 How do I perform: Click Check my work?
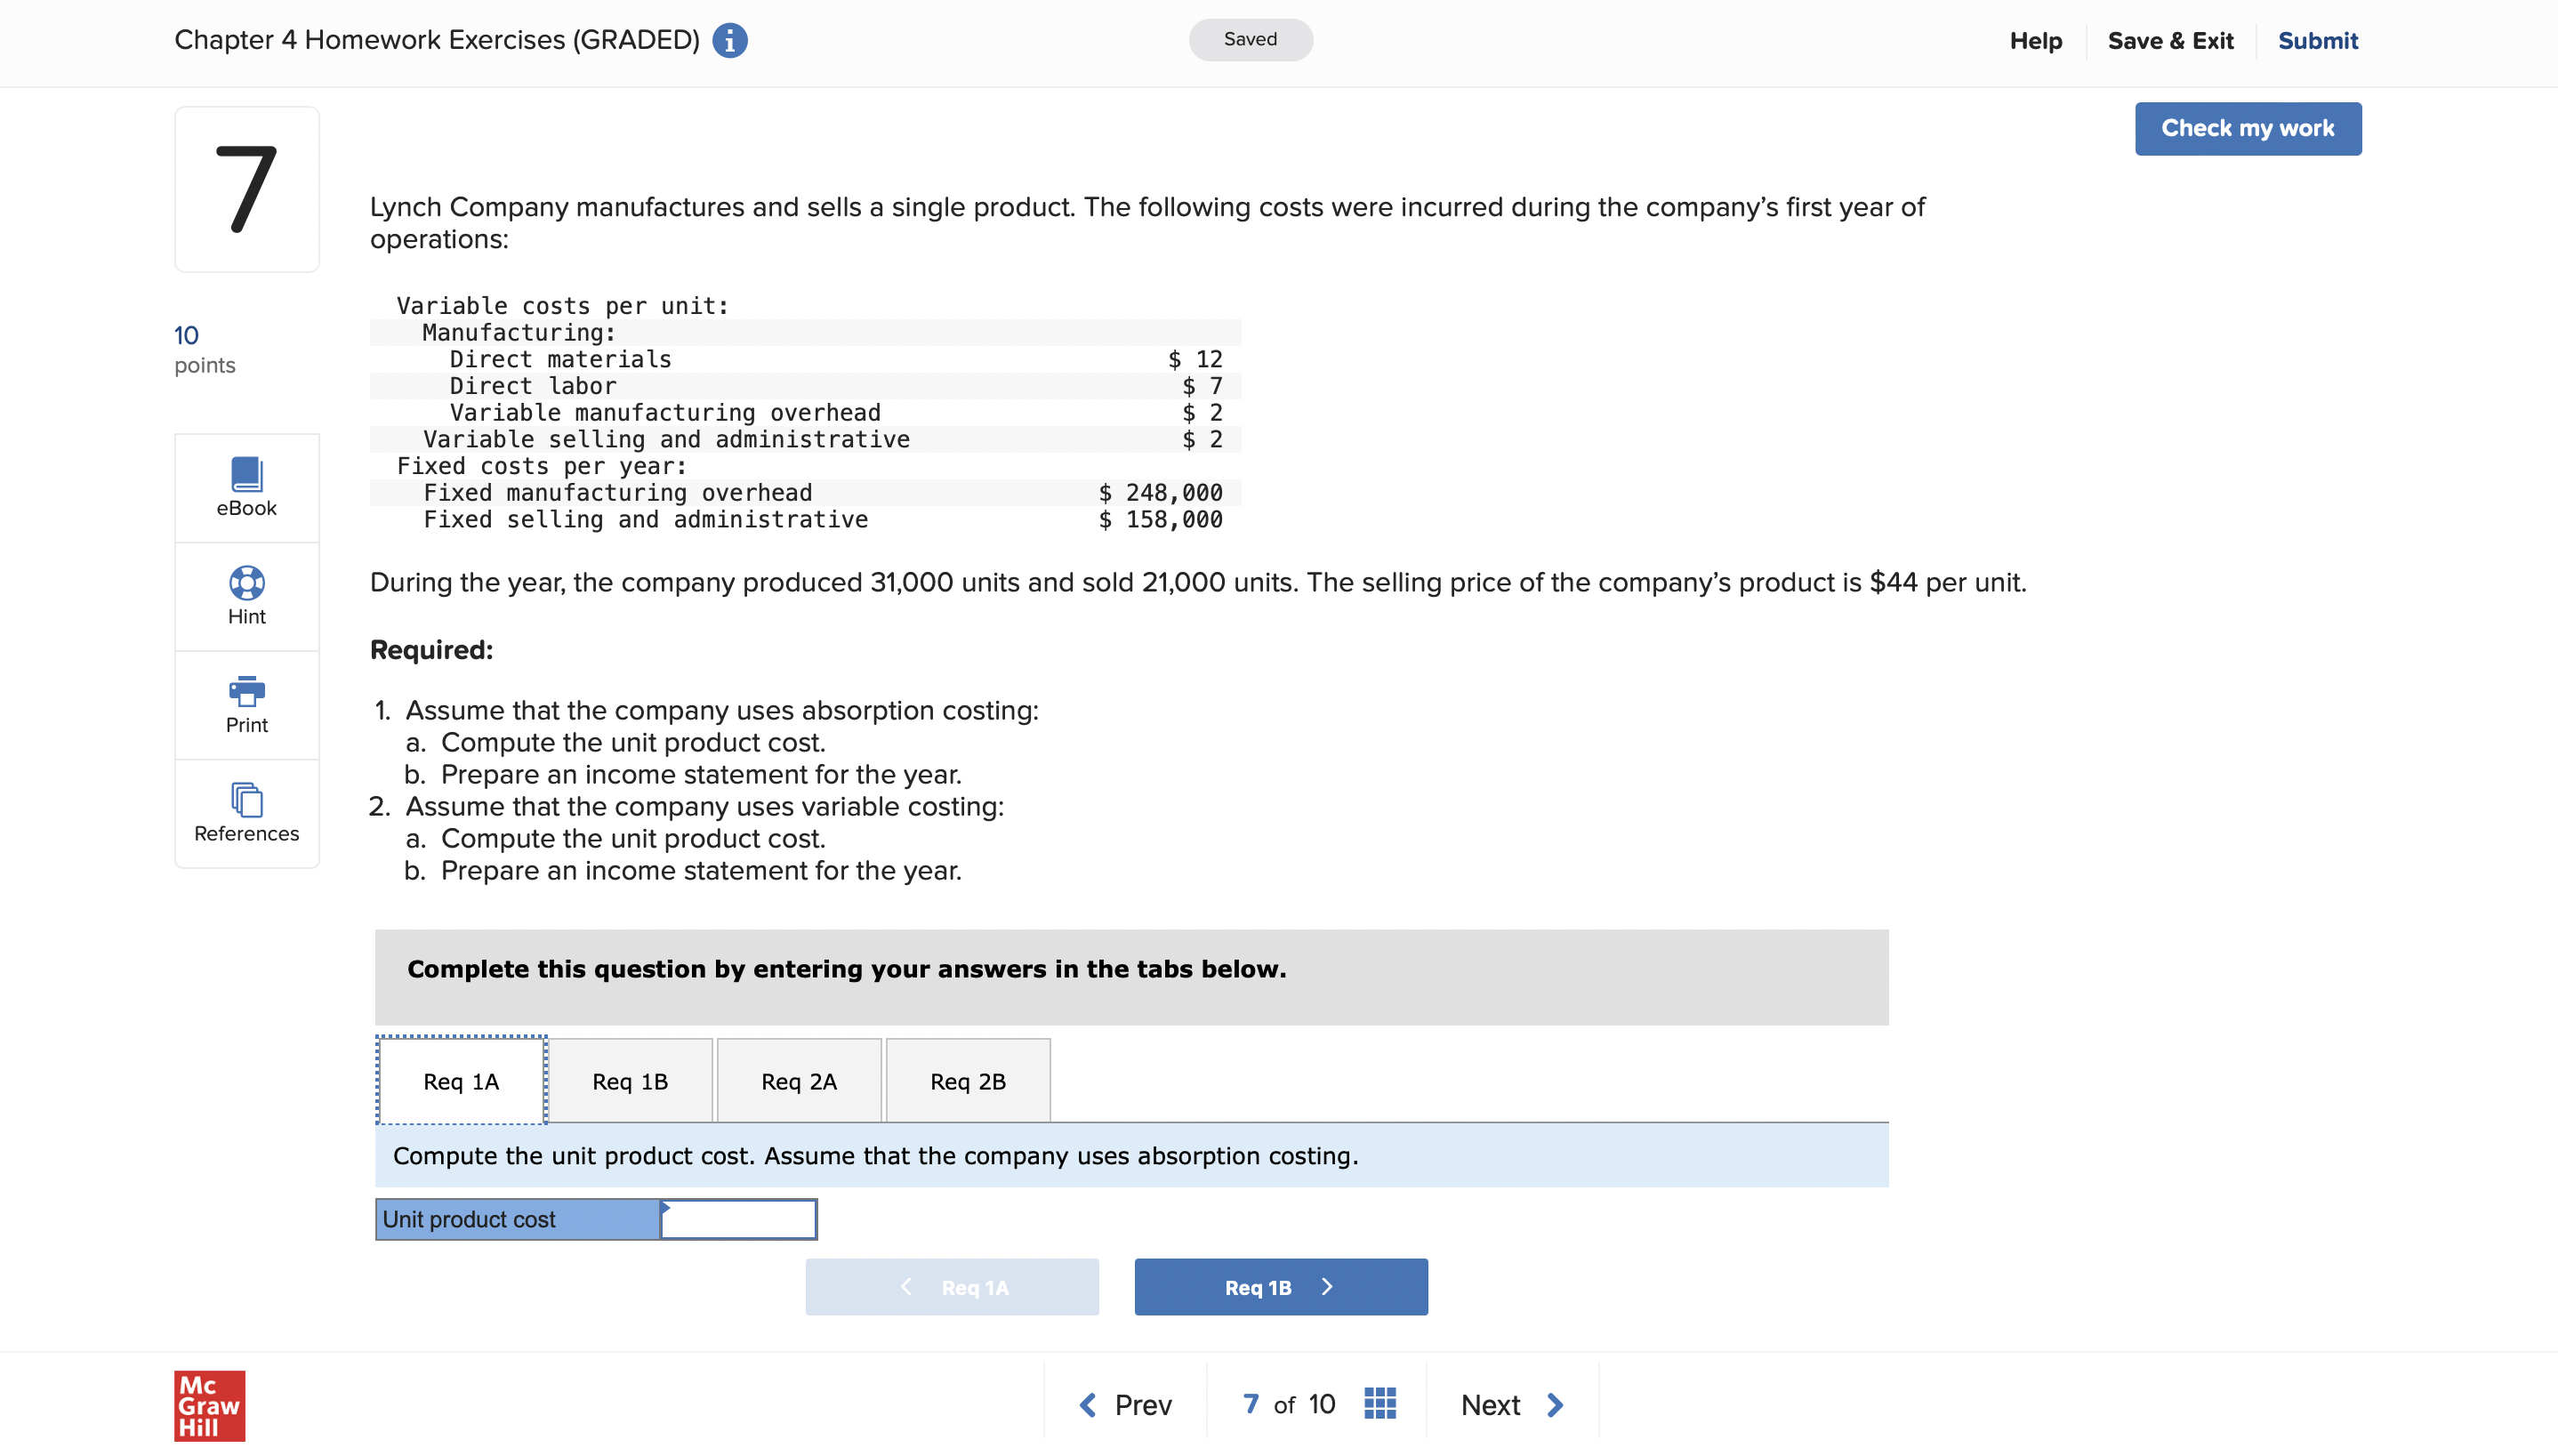click(x=2247, y=128)
